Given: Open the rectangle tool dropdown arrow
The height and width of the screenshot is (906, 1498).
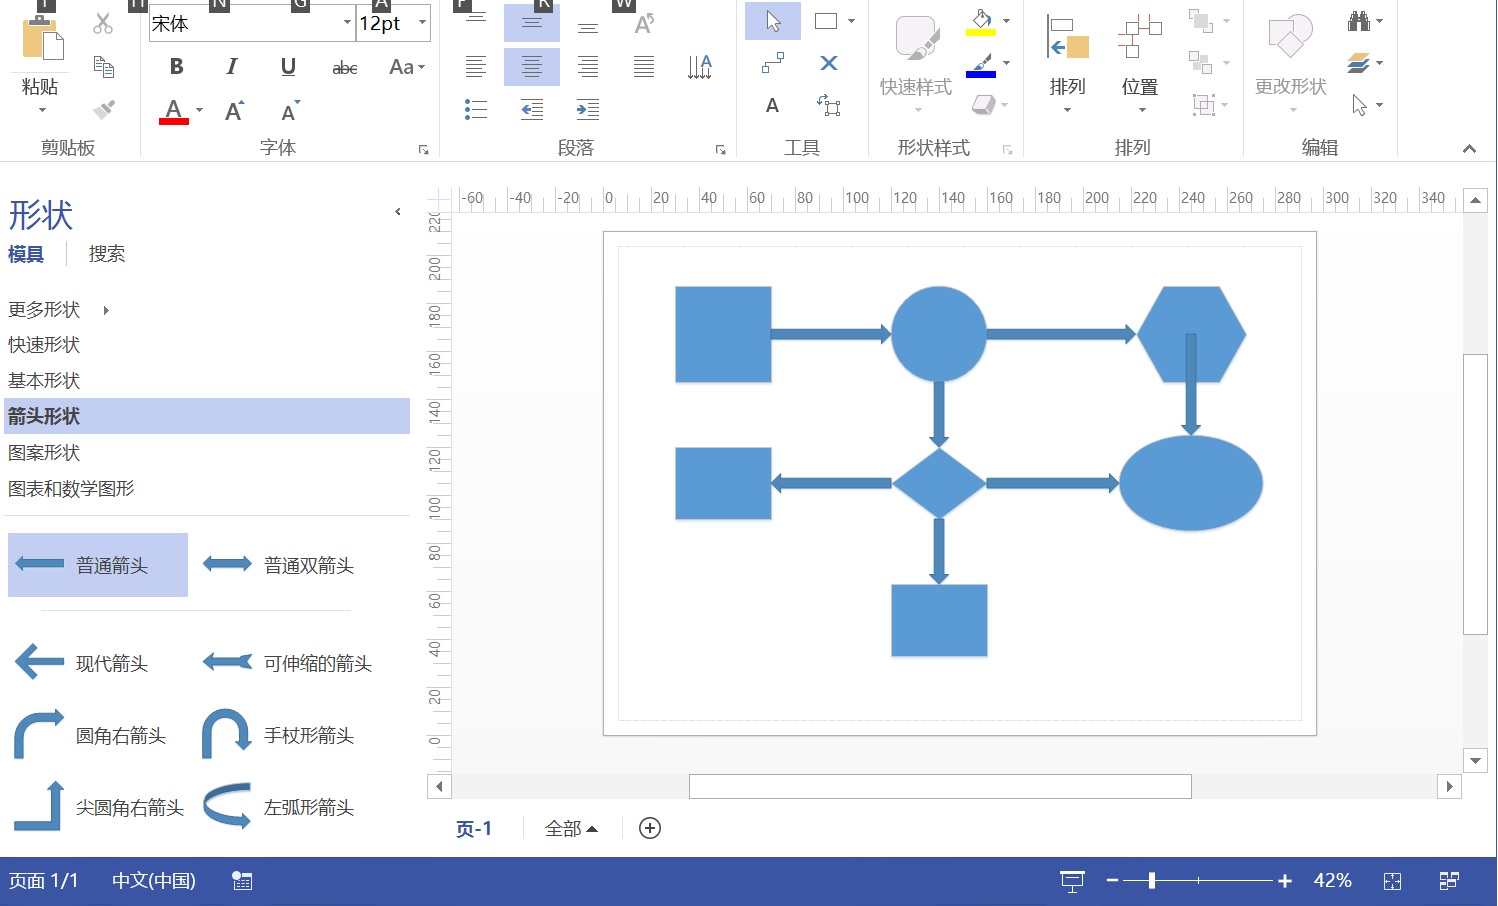Looking at the screenshot, I should pyautogui.click(x=851, y=21).
